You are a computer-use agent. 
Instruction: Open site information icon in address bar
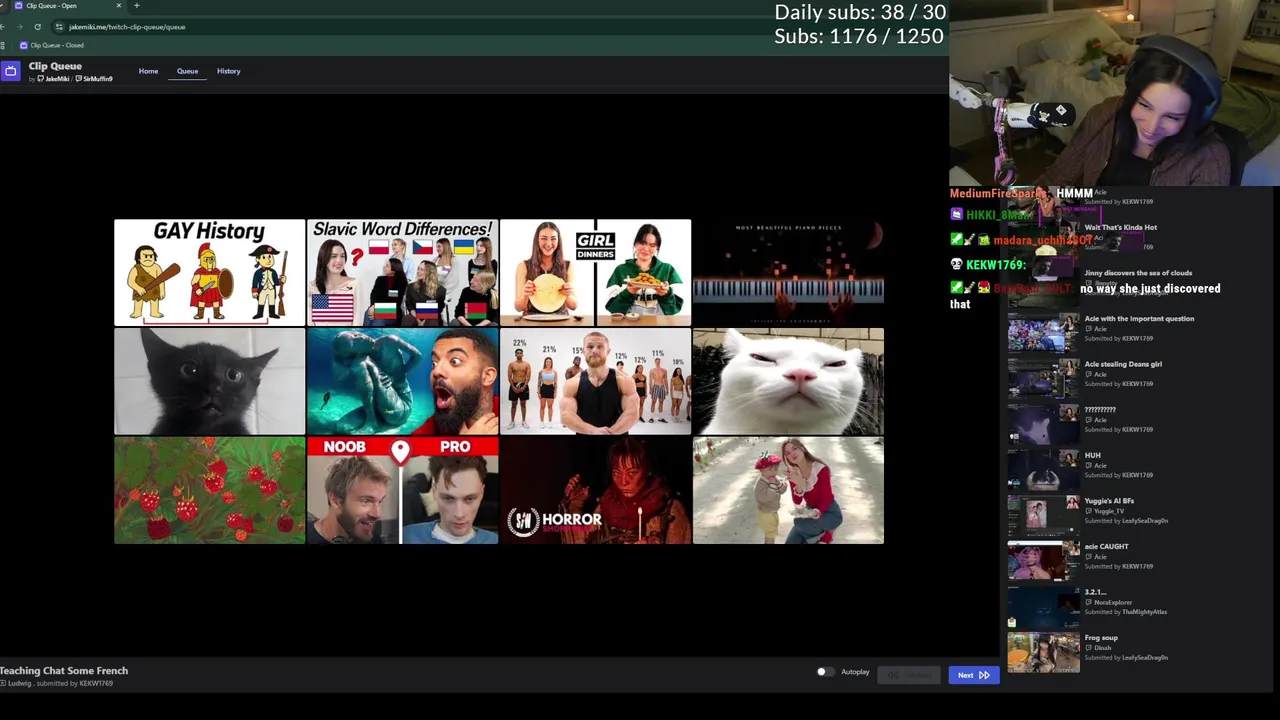(x=59, y=27)
